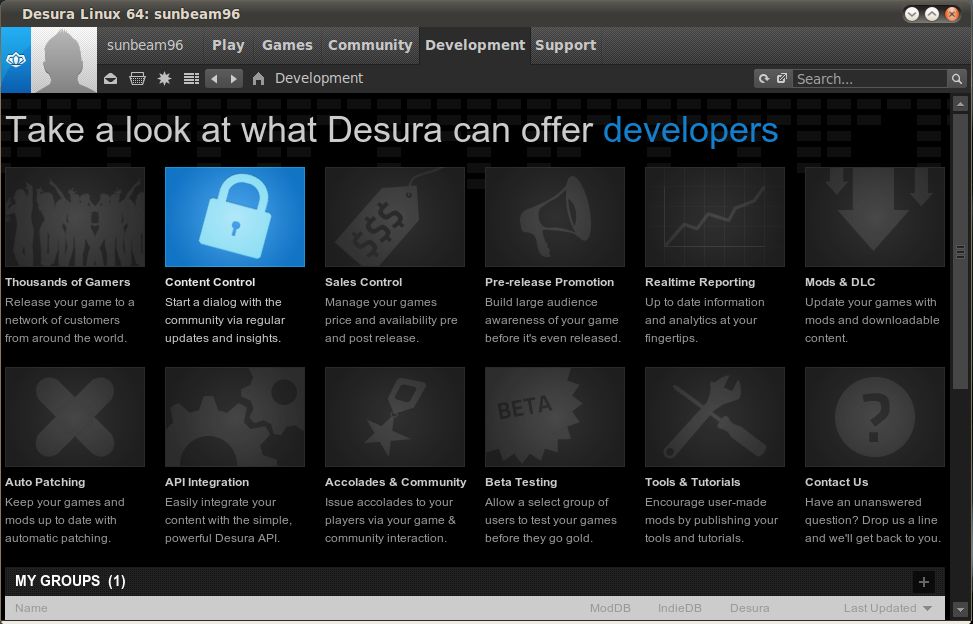Screen dimensions: 973x624
Task: Go back with the left arrow
Action: click(214, 79)
